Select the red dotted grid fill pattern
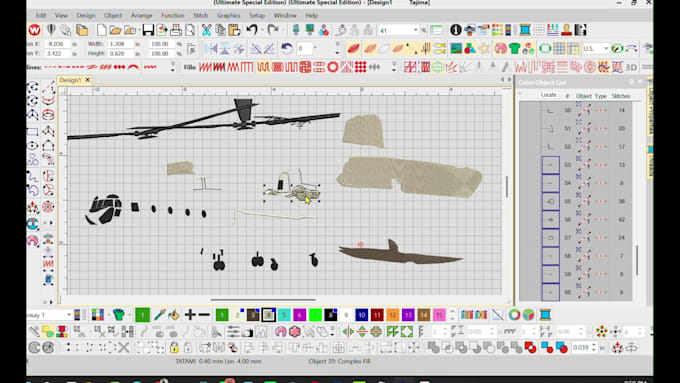680x383 pixels. click(x=360, y=67)
